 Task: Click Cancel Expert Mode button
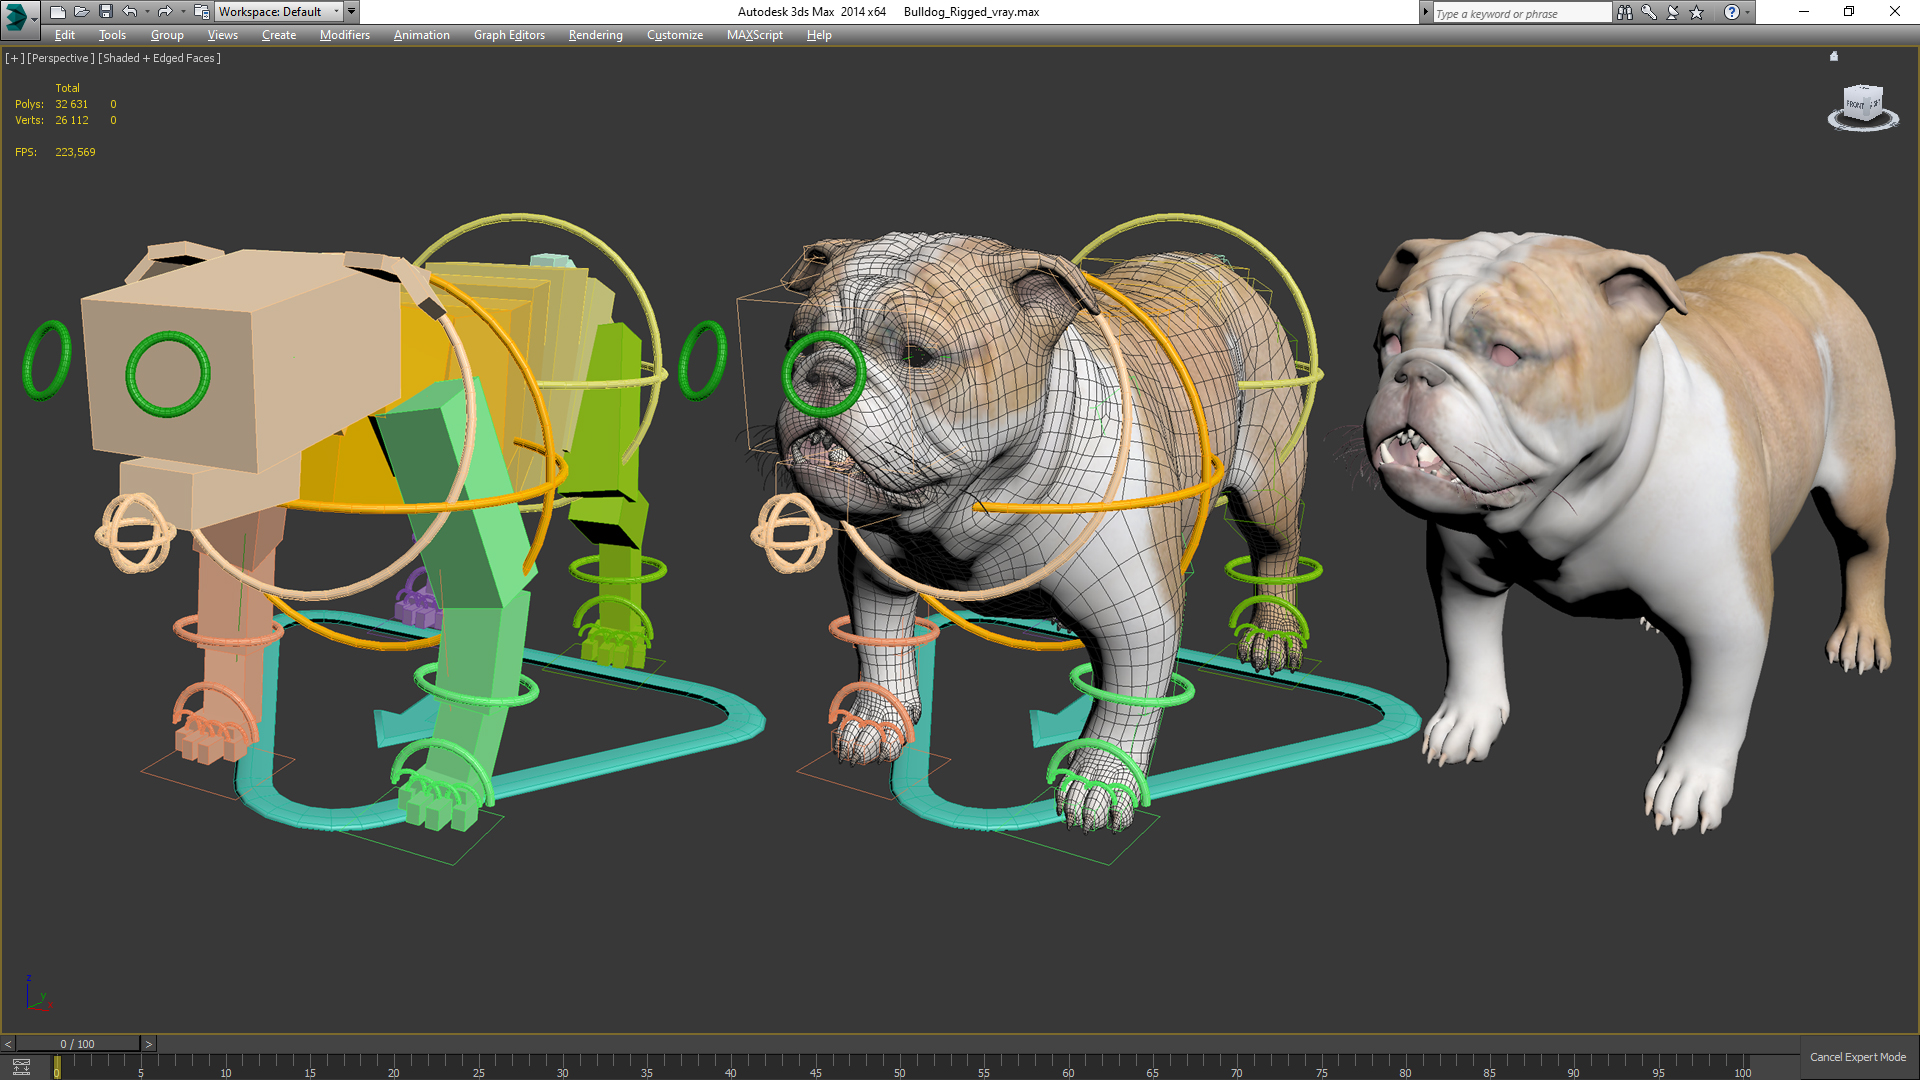(x=1857, y=1057)
